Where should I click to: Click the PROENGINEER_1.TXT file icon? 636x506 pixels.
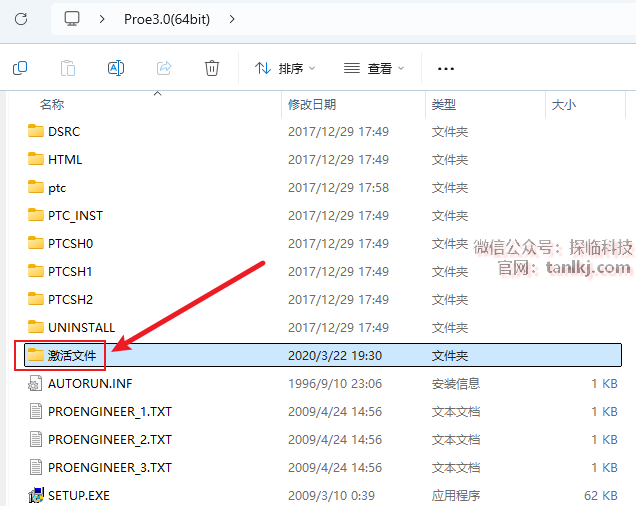(x=36, y=411)
